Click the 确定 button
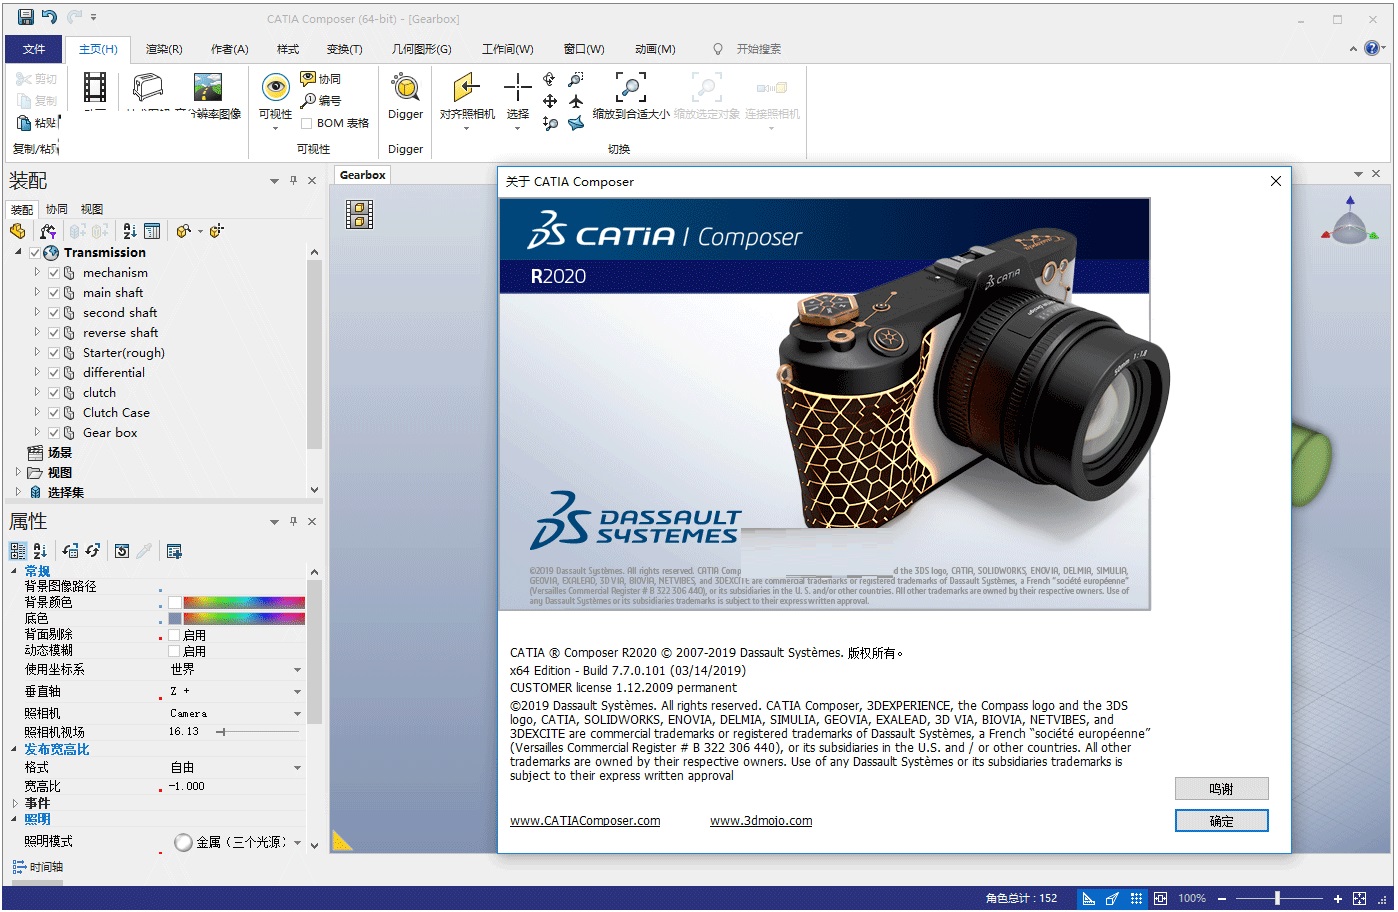The height and width of the screenshot is (912, 1398). coord(1221,821)
